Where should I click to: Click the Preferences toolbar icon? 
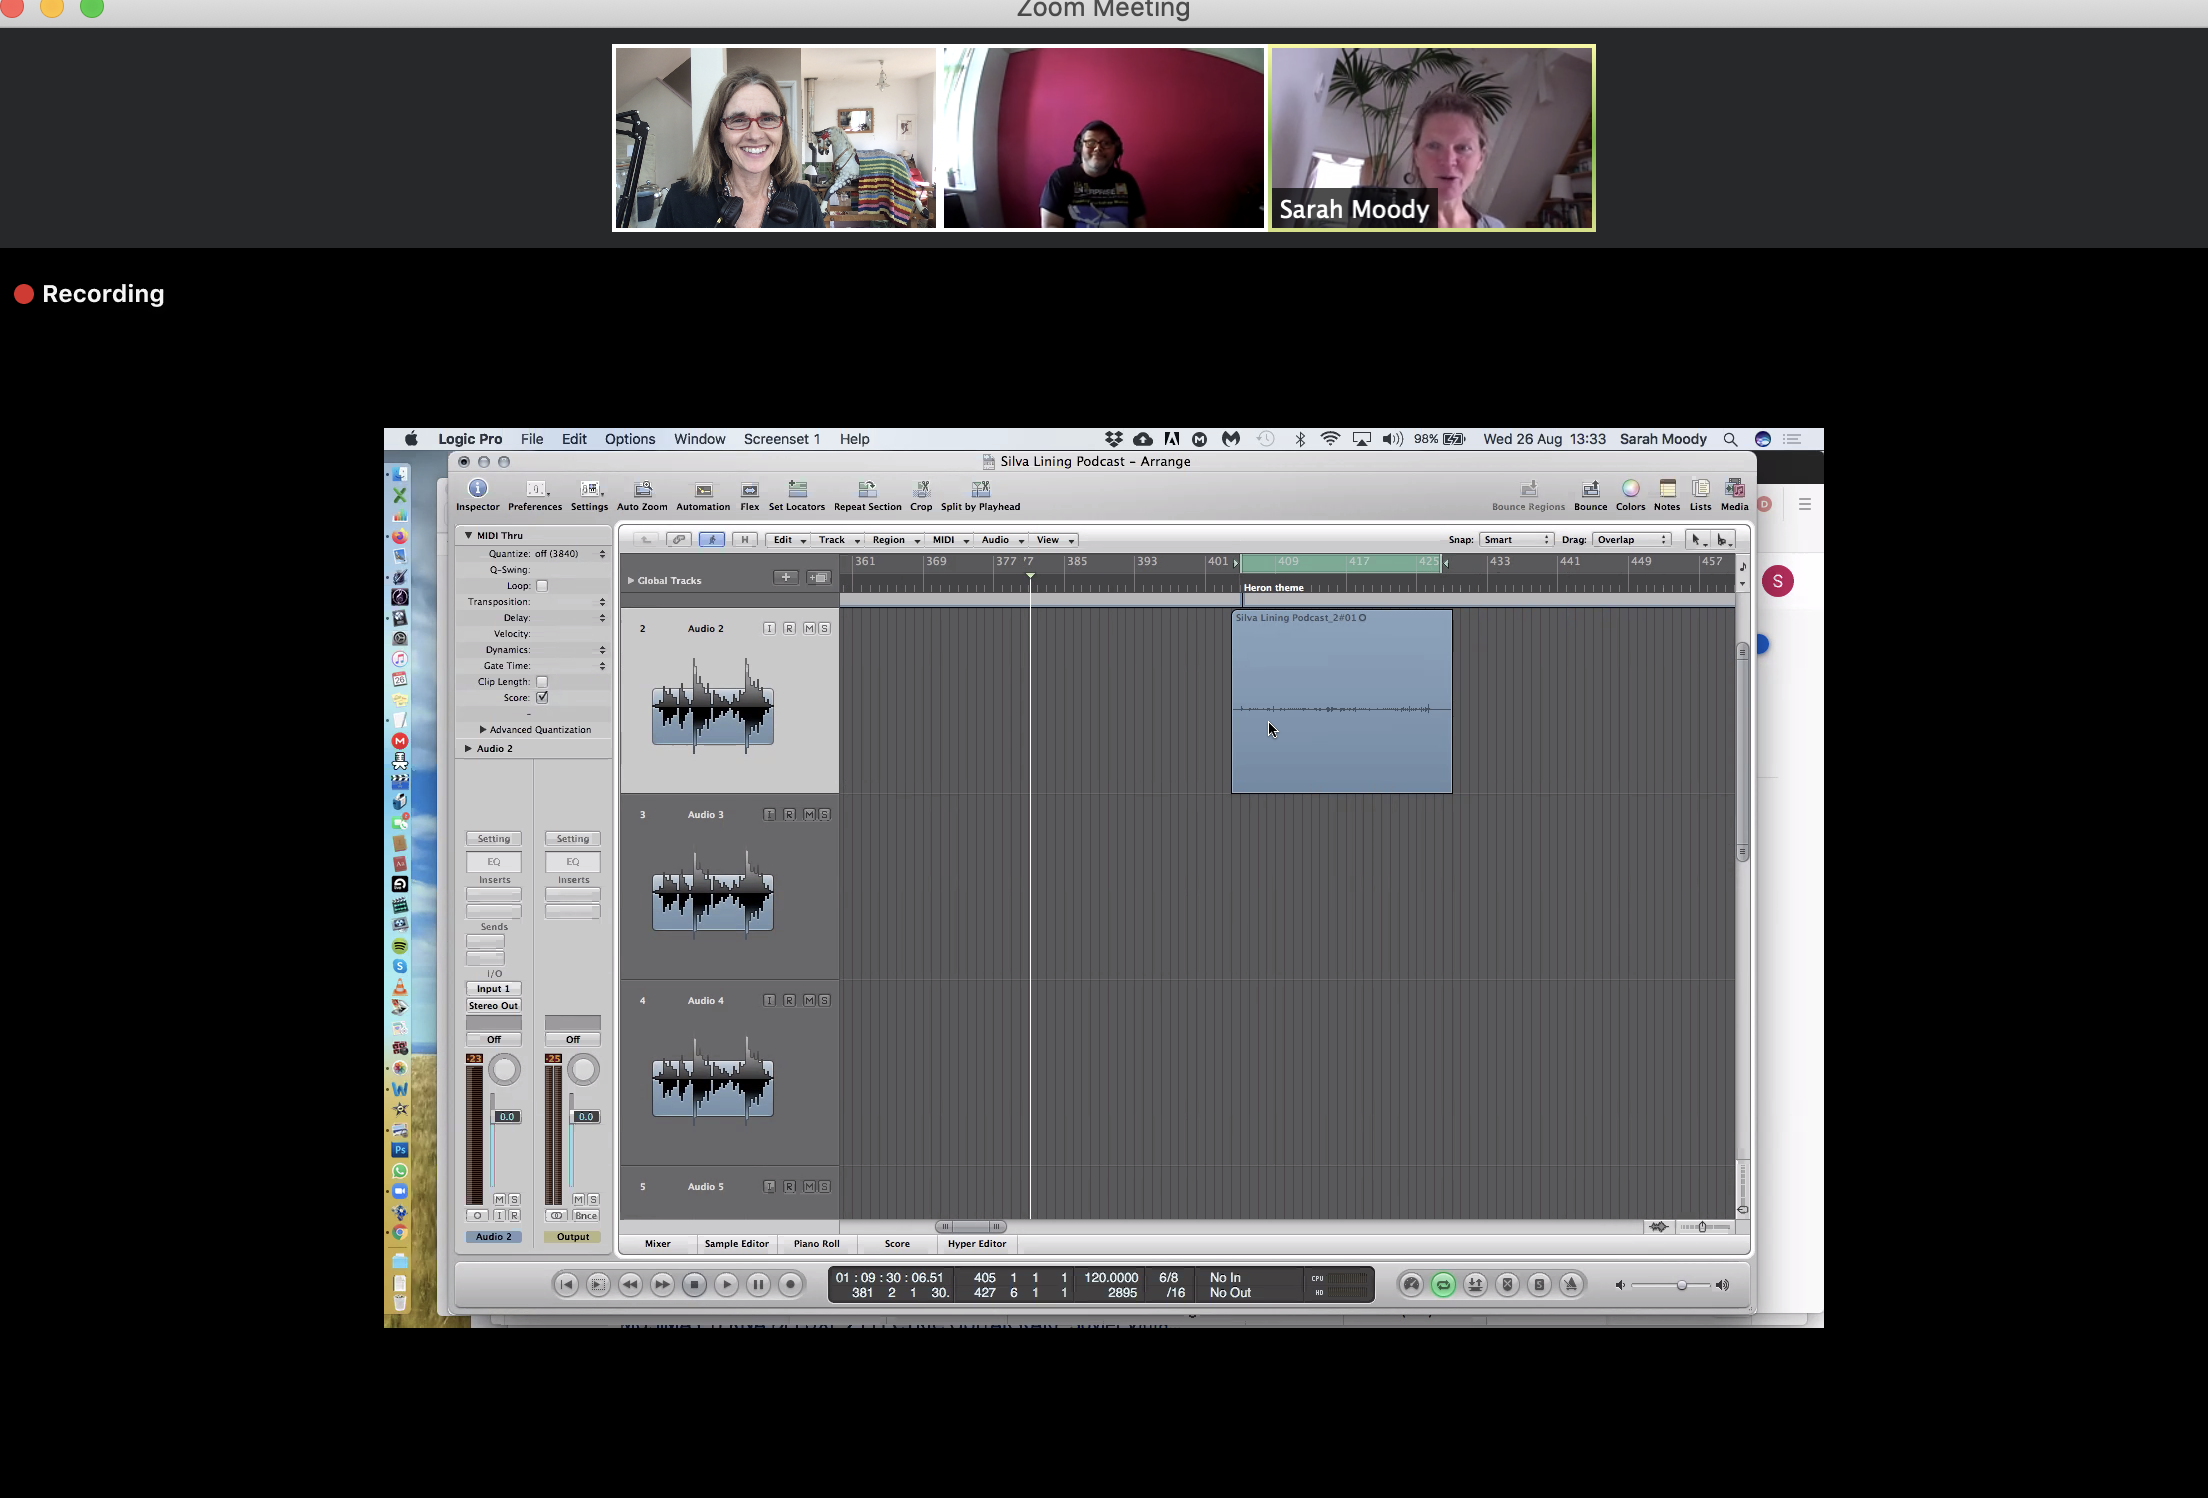(x=535, y=489)
